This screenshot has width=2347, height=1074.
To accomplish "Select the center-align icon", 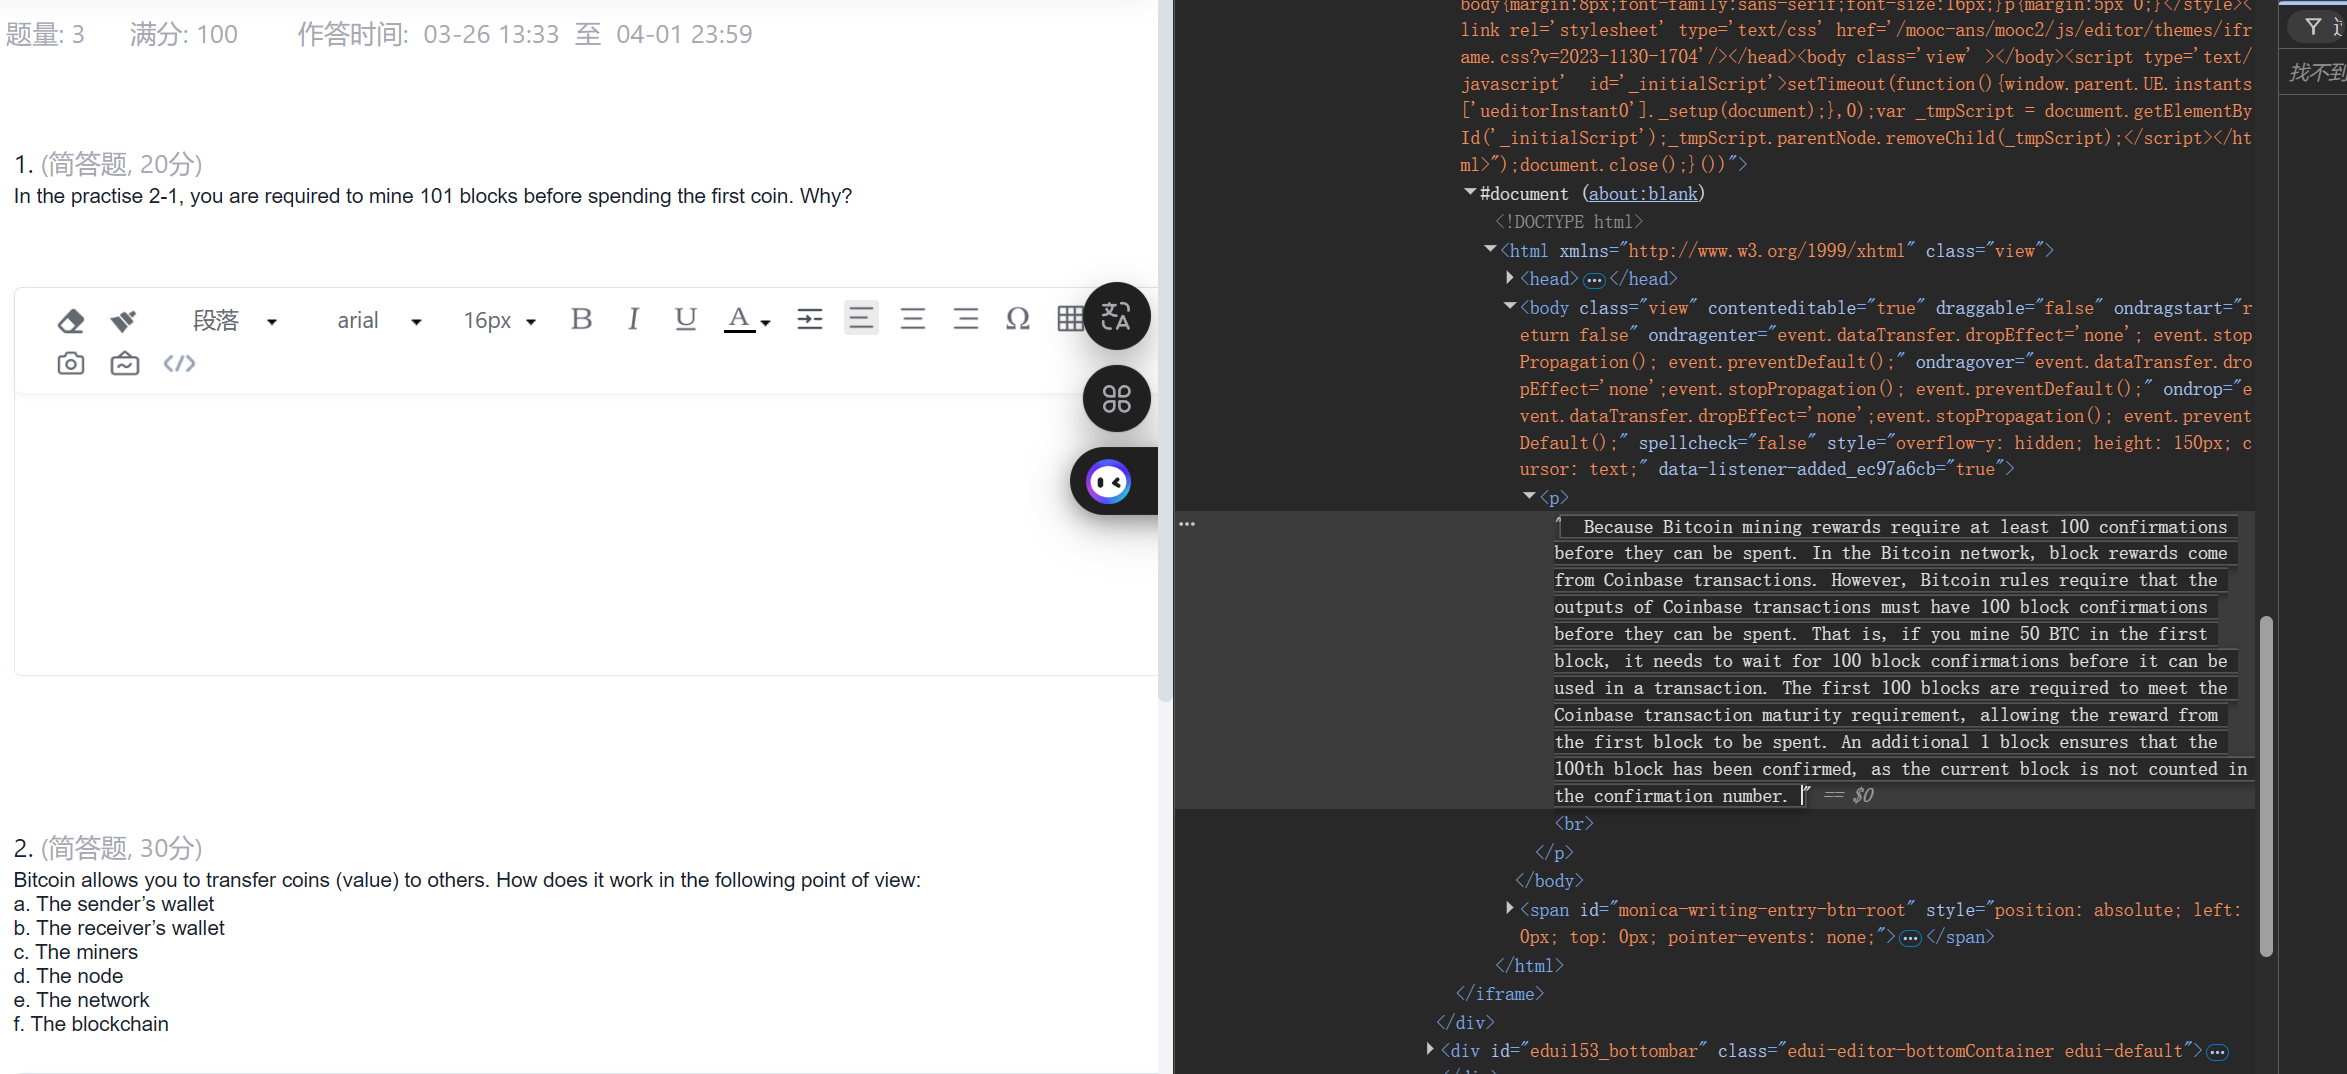I will click(912, 319).
